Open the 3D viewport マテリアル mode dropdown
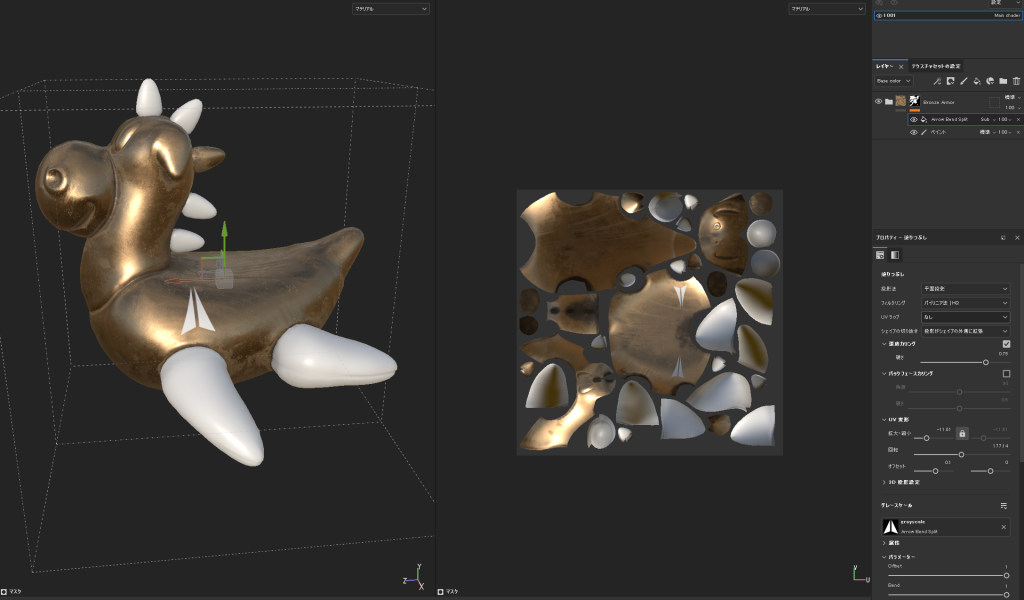 point(391,8)
